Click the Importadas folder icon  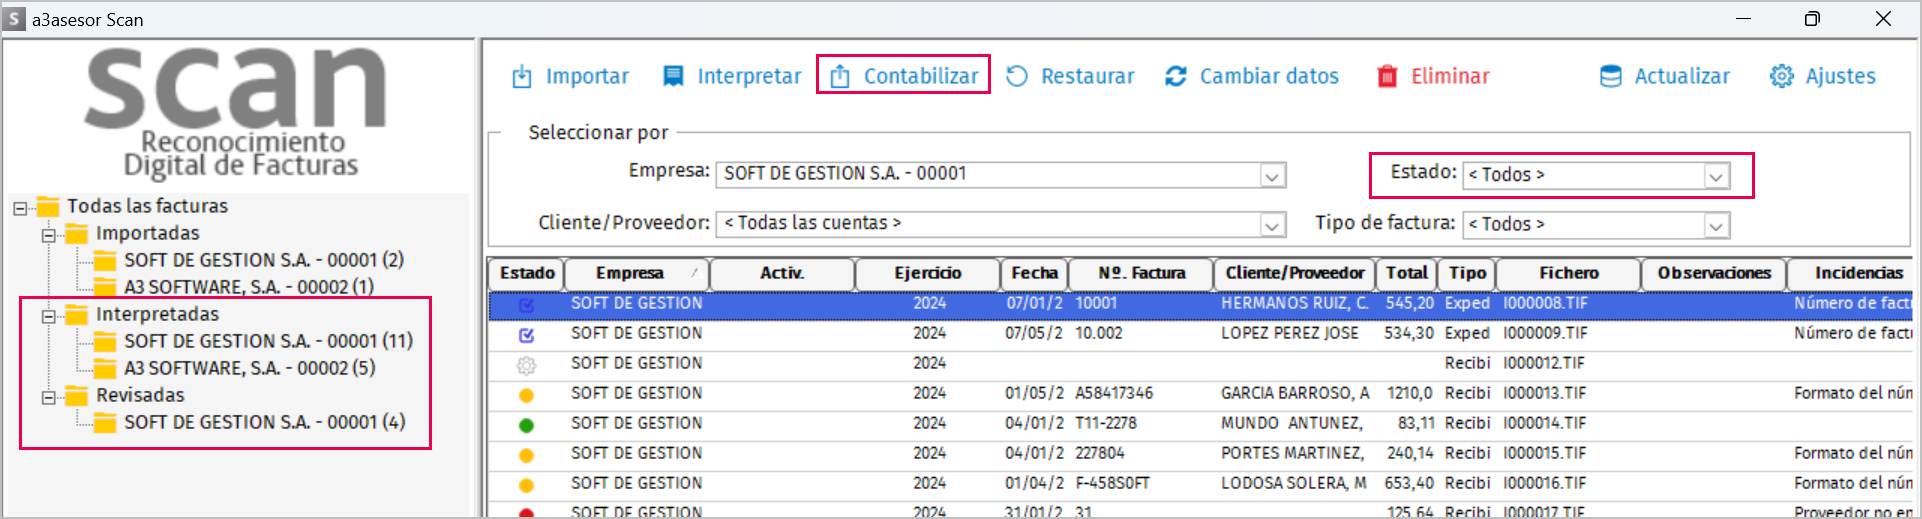tap(77, 234)
